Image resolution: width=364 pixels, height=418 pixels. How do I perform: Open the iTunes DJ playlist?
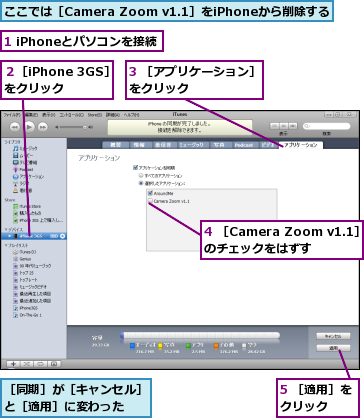click(25, 252)
